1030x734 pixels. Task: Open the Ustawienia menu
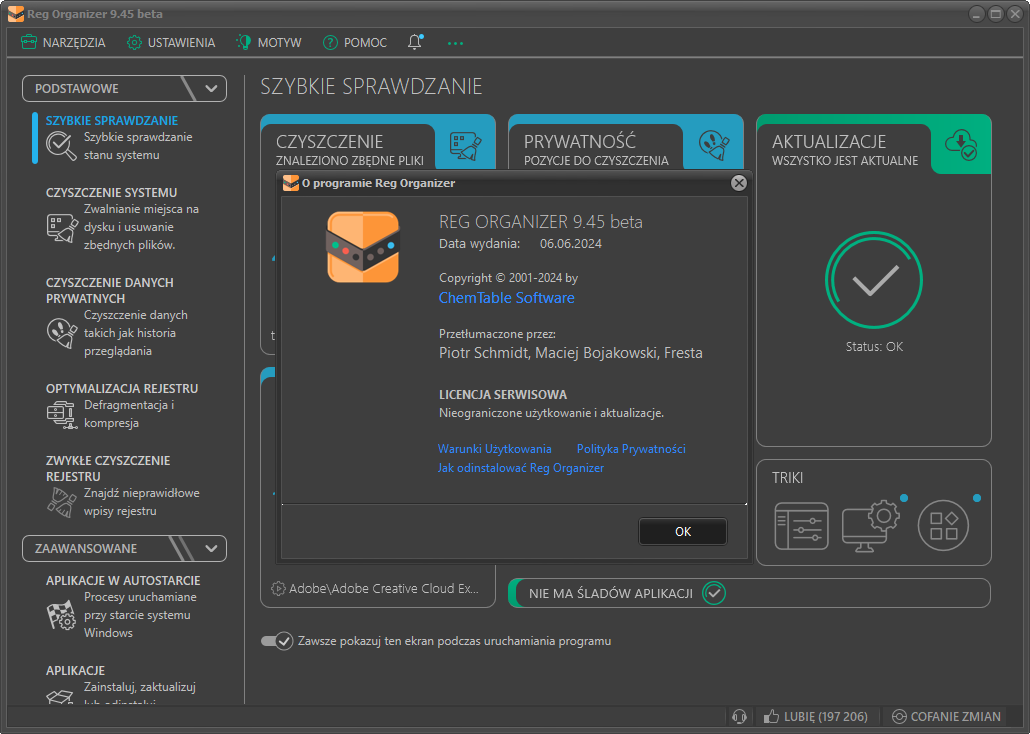point(171,43)
